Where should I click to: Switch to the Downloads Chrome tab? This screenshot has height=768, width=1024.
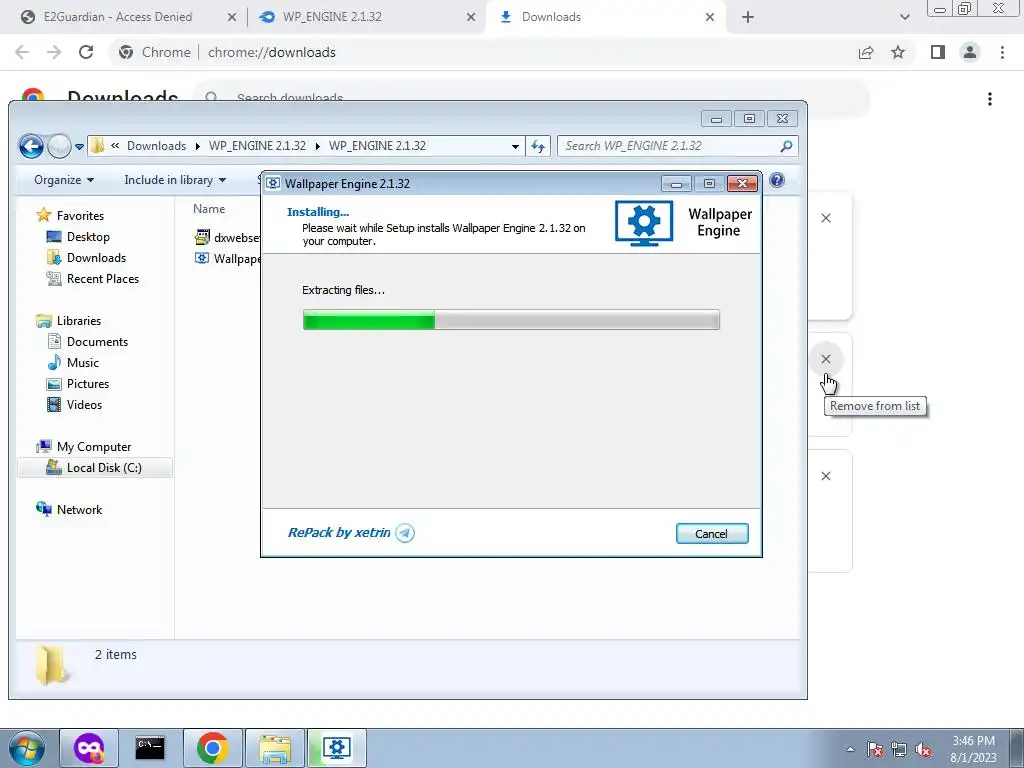pos(551,17)
